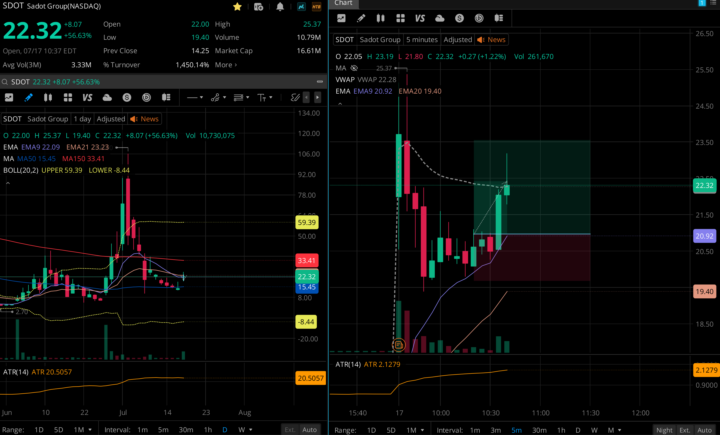Collapse indicator legend caret on left chart
Screen dimensions: 720x435
point(8,183)
